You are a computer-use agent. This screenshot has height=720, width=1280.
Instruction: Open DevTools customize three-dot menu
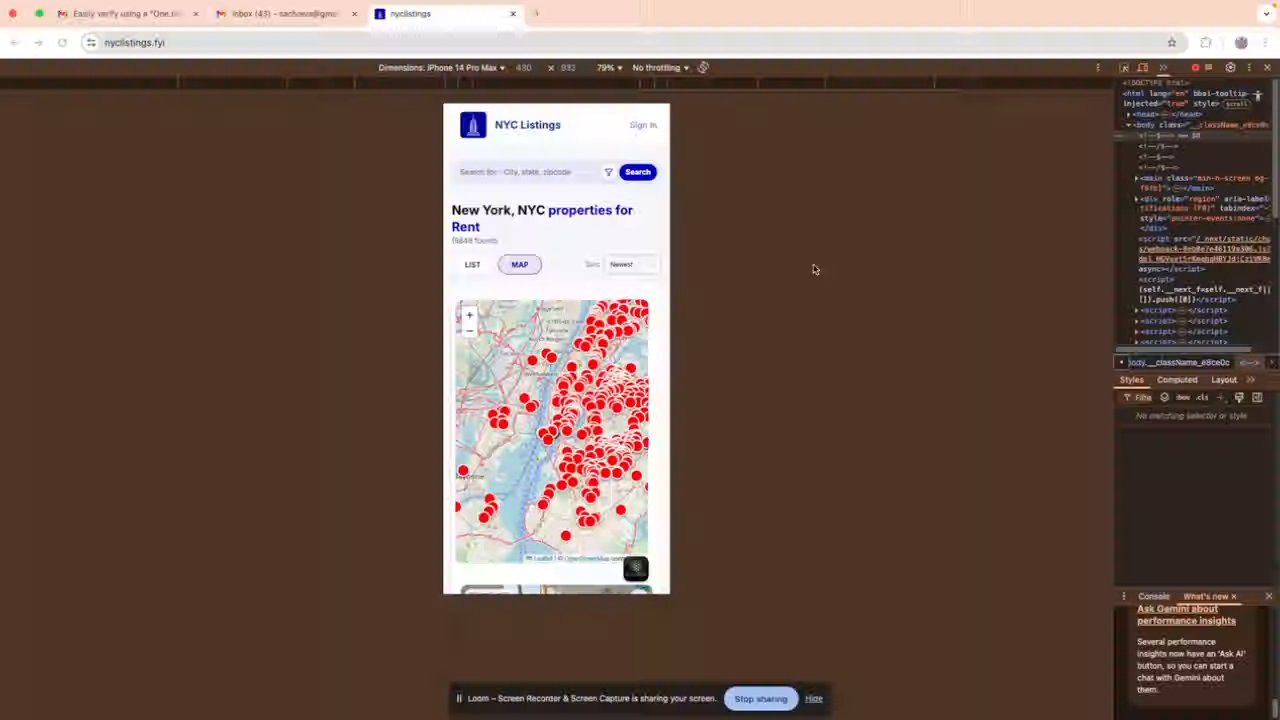(1249, 68)
